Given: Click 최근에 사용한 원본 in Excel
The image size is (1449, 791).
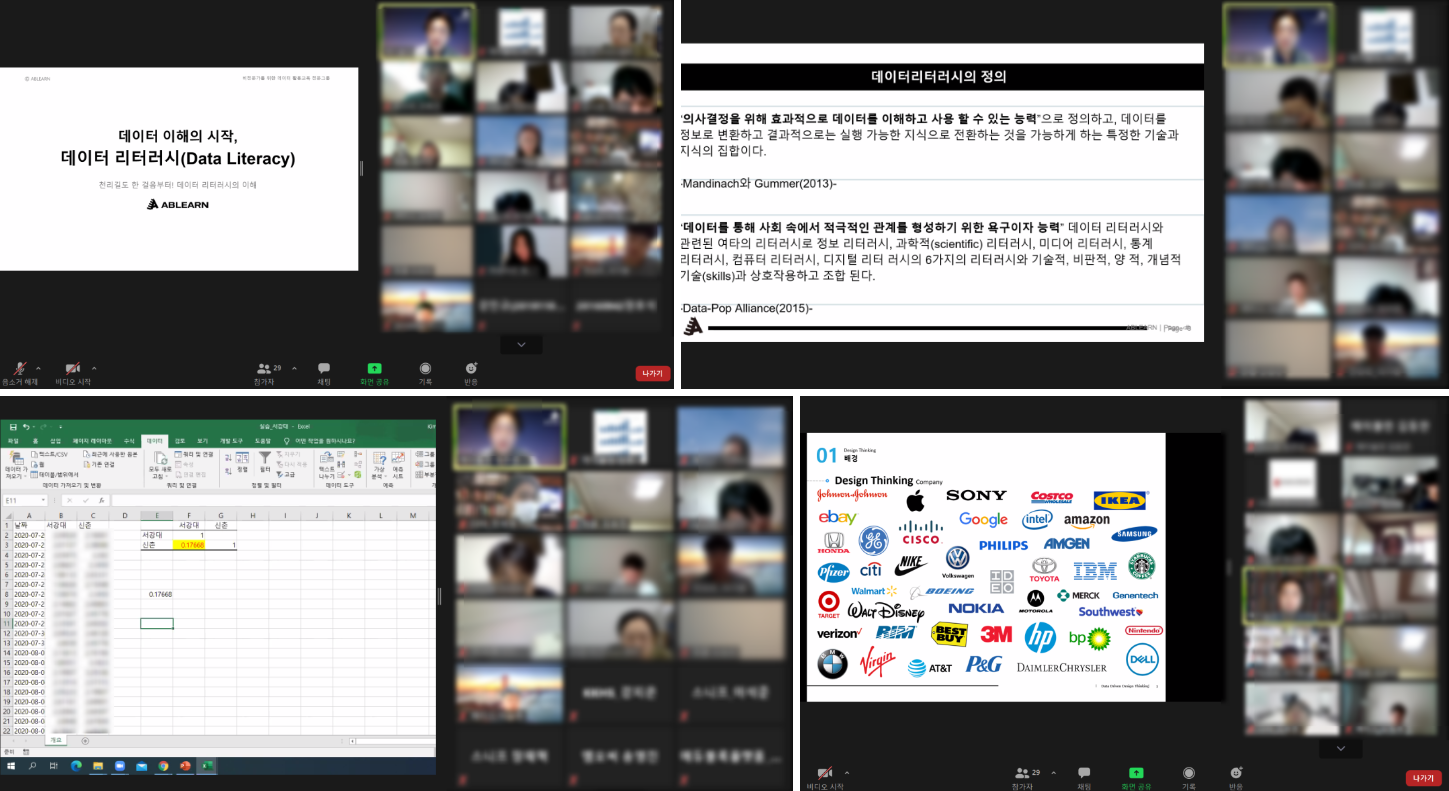Looking at the screenshot, I should click(110, 454).
